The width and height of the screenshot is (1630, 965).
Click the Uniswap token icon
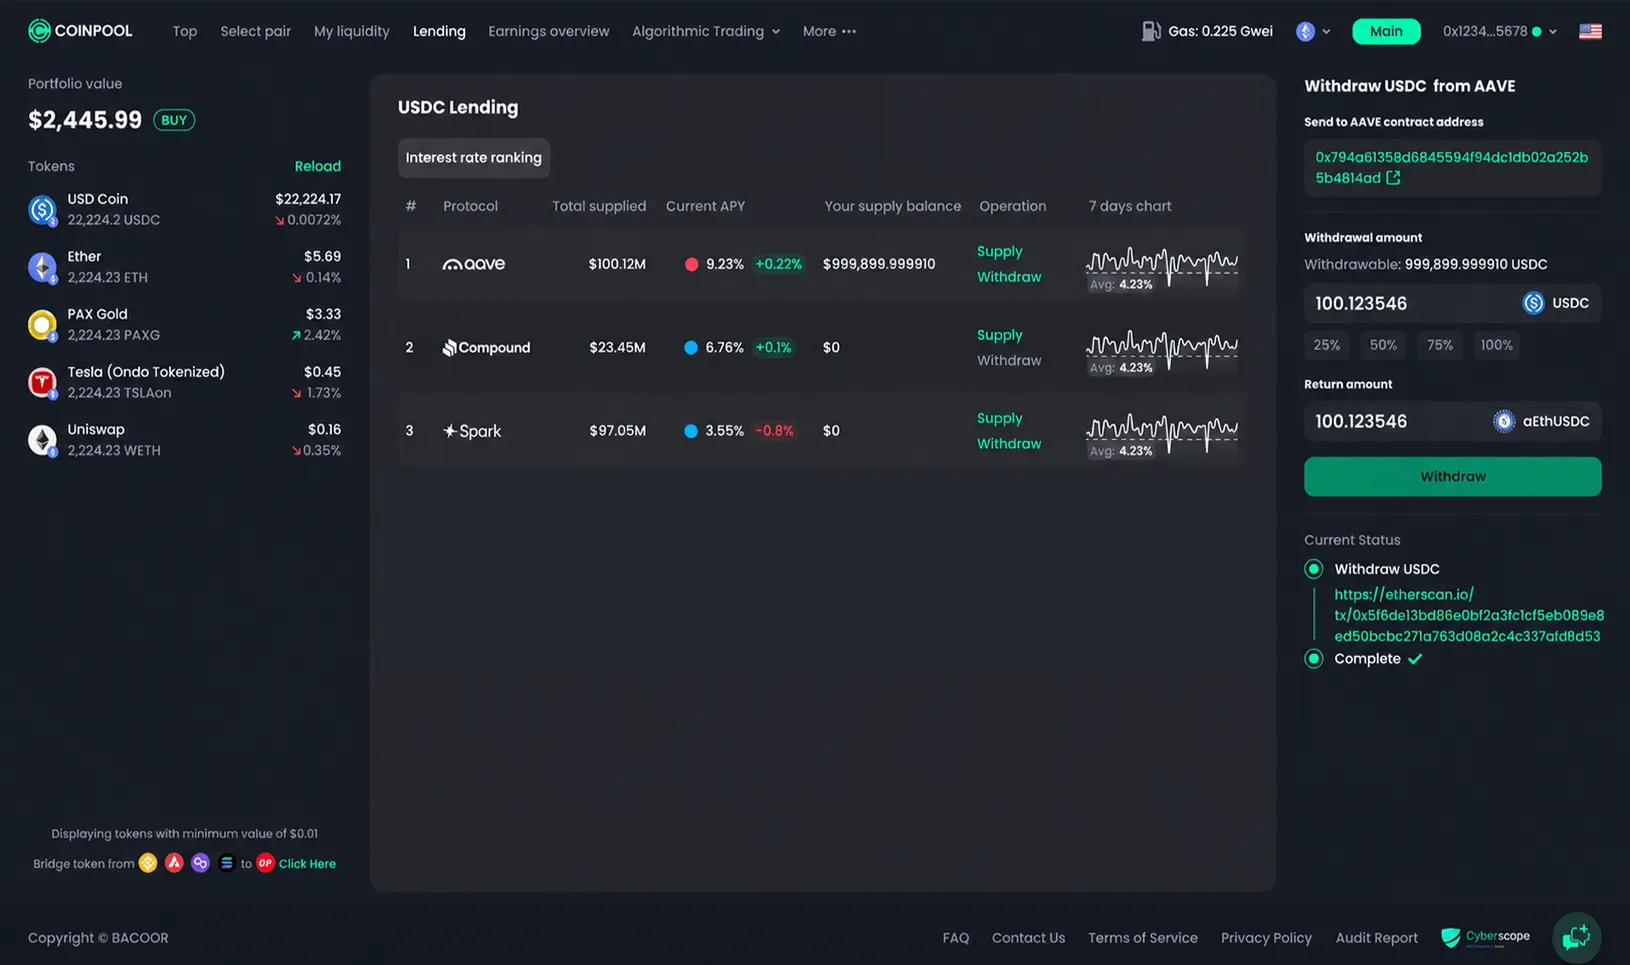coord(42,440)
